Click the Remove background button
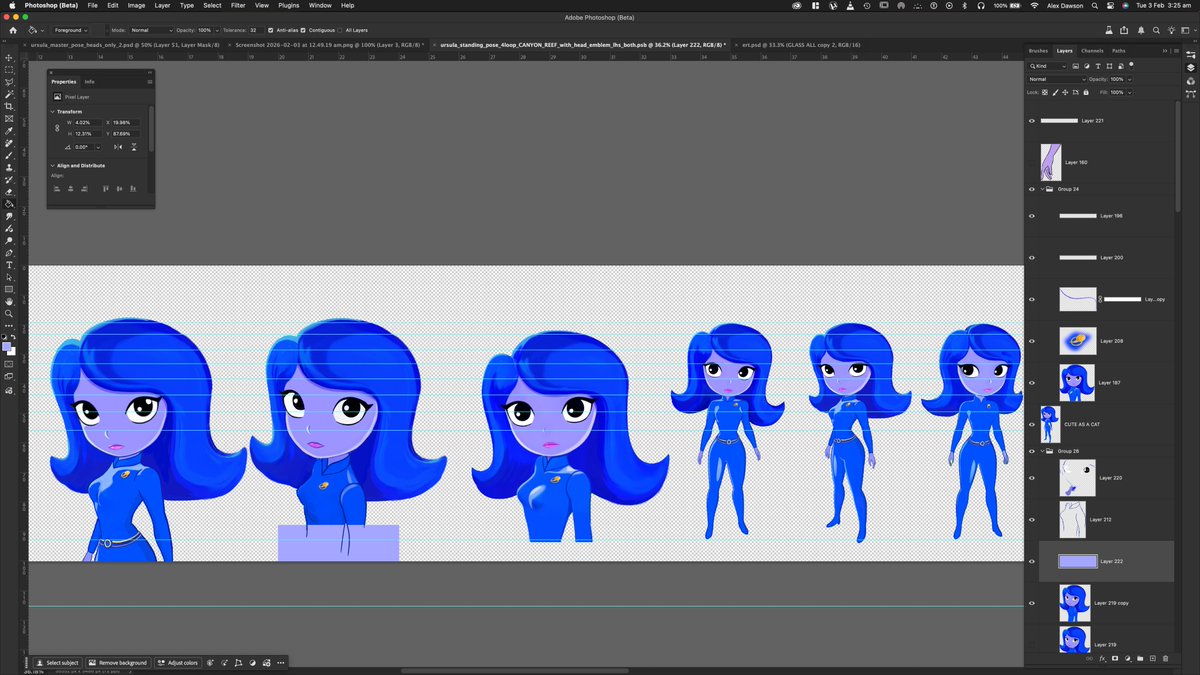 [x=118, y=662]
